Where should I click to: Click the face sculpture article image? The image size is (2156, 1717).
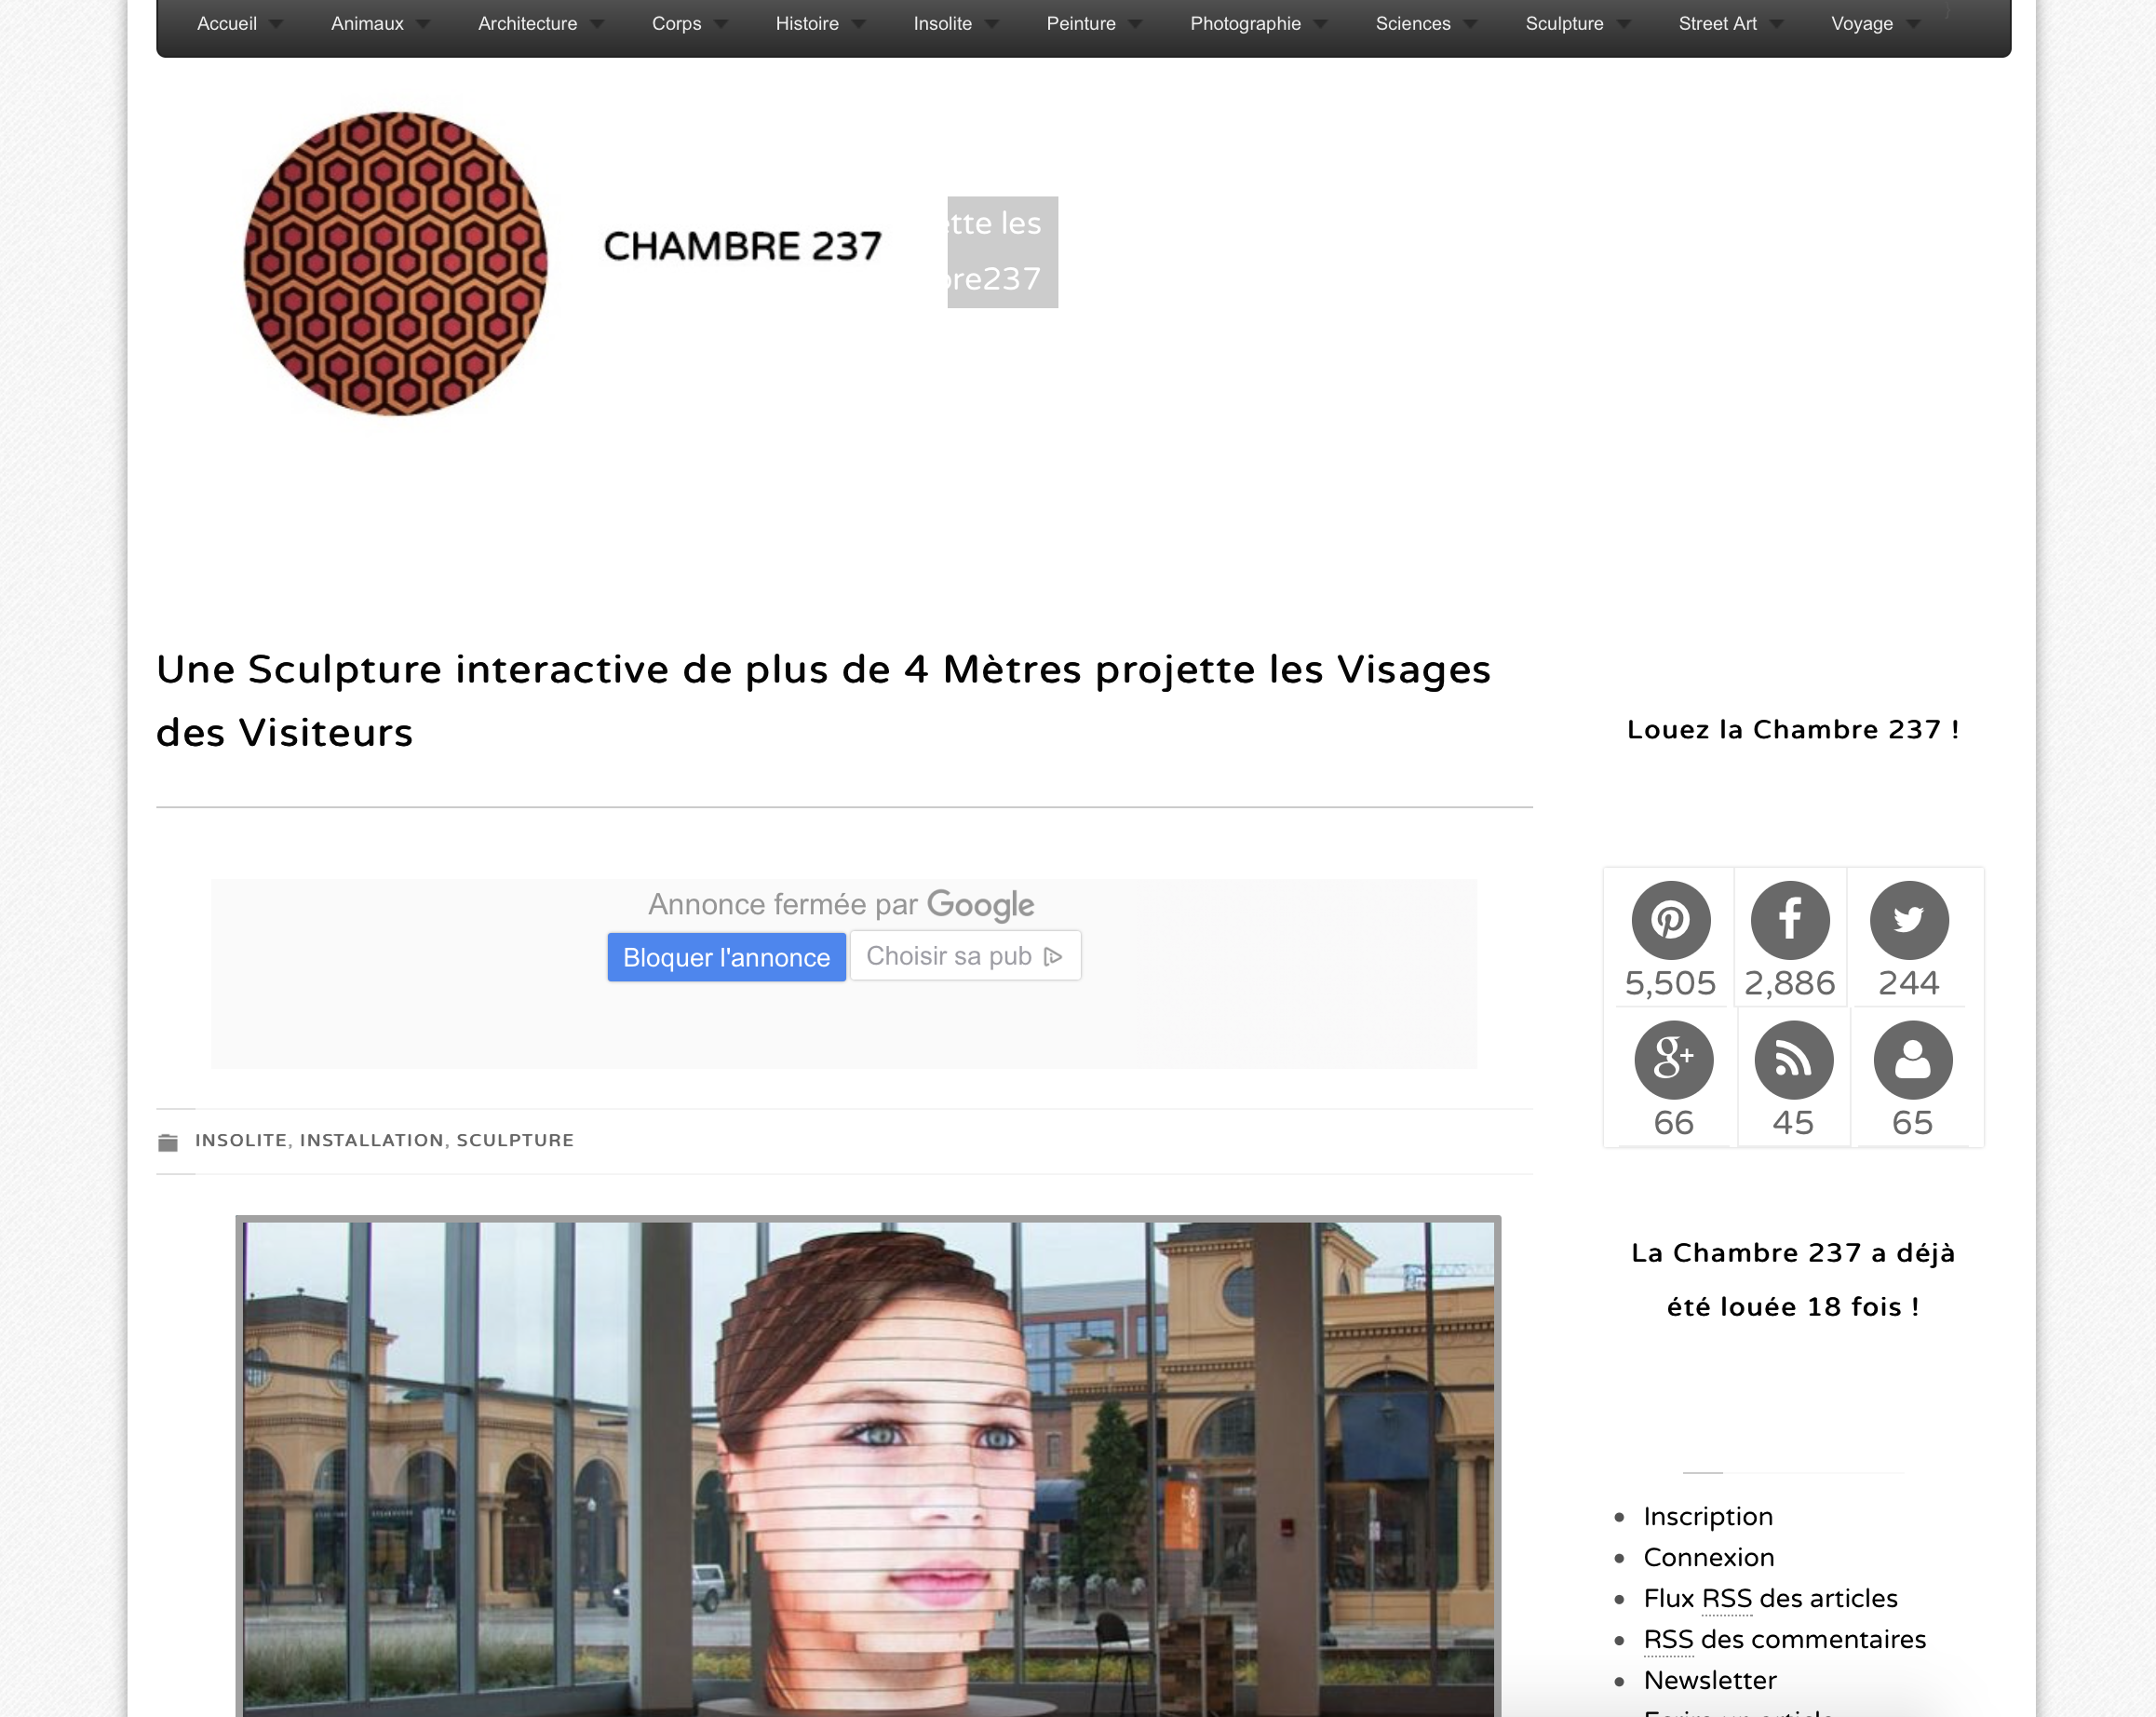pyautogui.click(x=868, y=1467)
